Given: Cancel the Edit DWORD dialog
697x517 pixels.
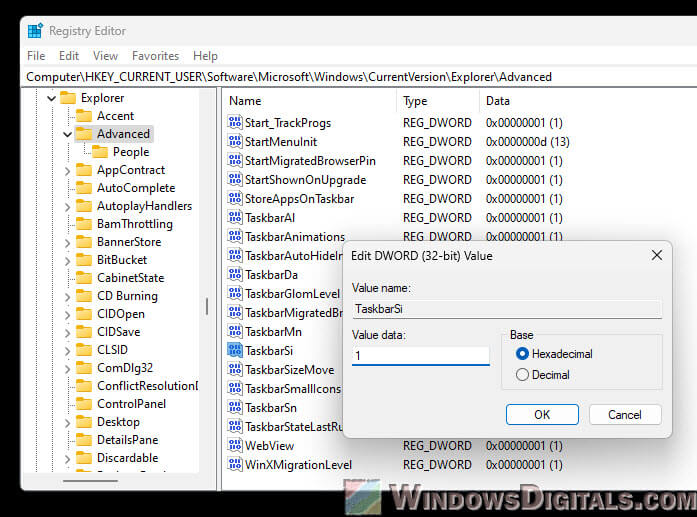Looking at the screenshot, I should tap(625, 414).
